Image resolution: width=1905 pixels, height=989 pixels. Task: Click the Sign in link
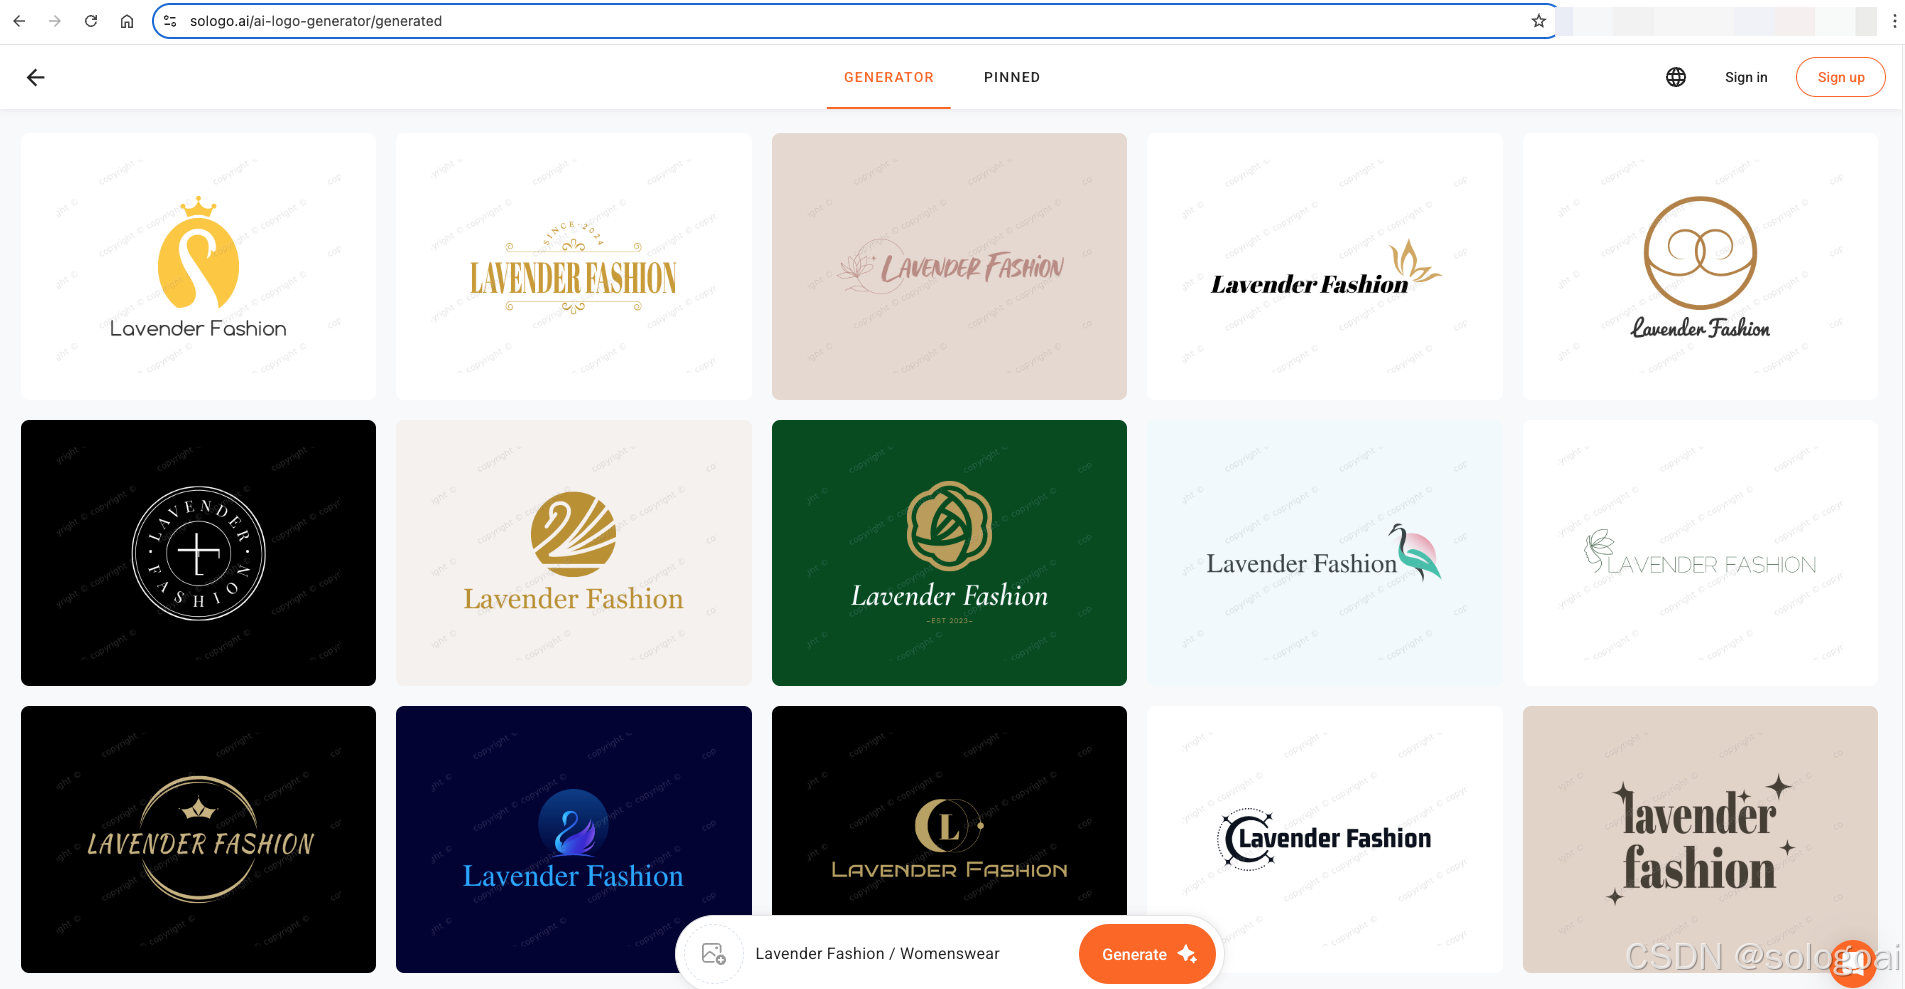pyautogui.click(x=1746, y=77)
